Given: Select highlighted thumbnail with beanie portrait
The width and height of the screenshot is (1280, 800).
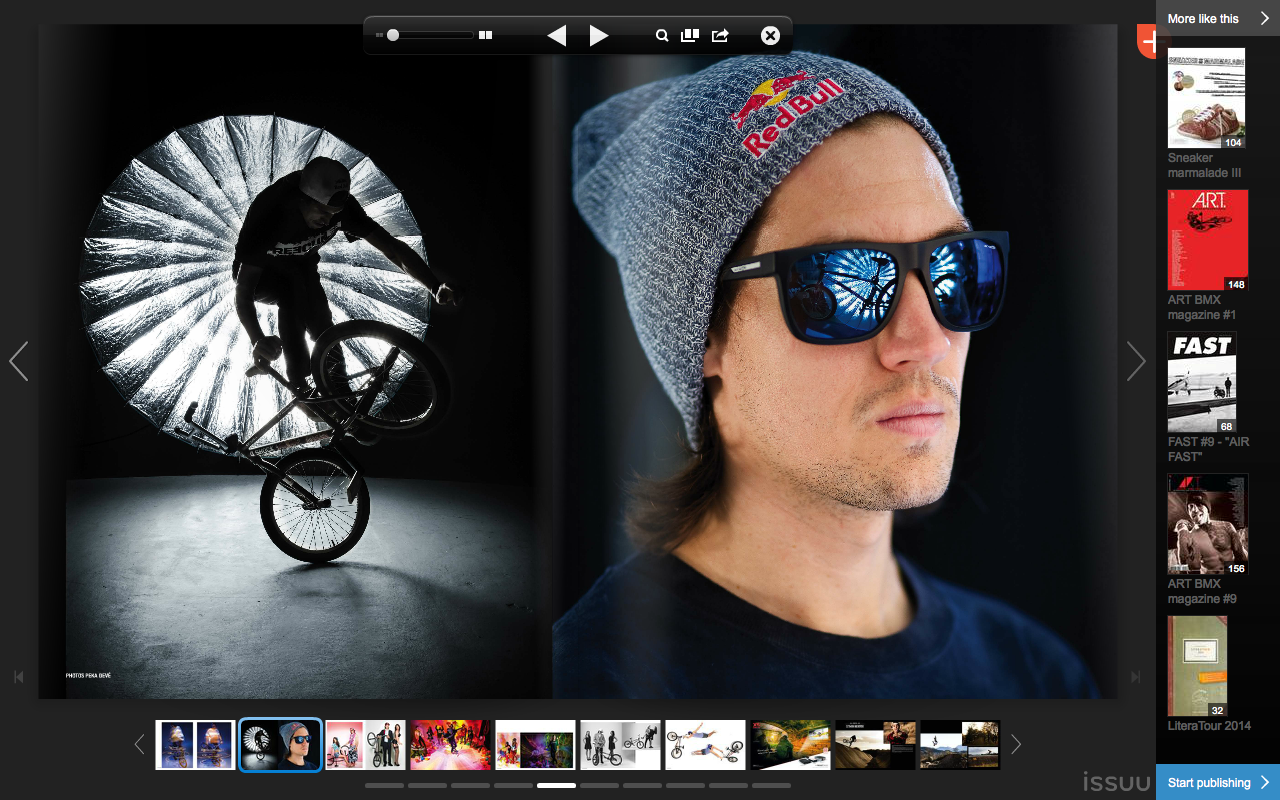Looking at the screenshot, I should tap(280, 745).
